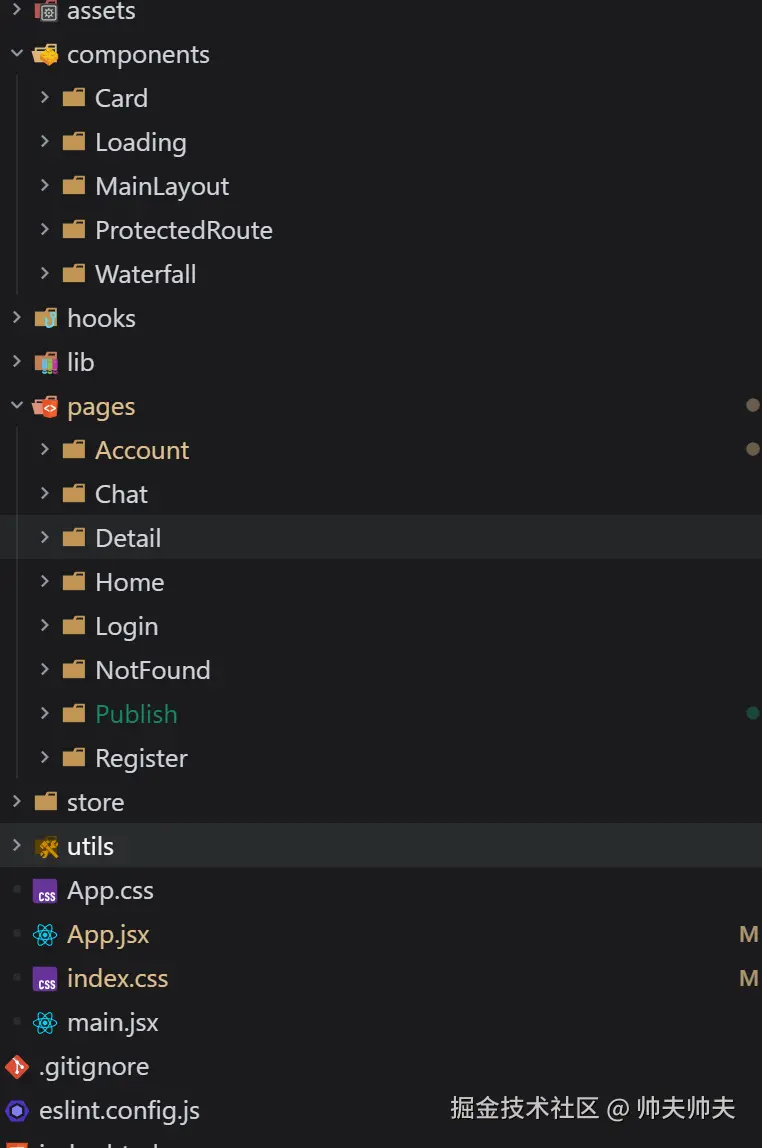Click the lib folder books icon

click(x=46, y=363)
